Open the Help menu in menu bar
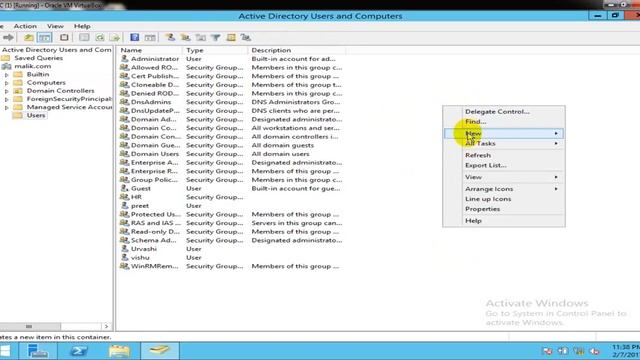This screenshot has width=640, height=360. click(82, 26)
